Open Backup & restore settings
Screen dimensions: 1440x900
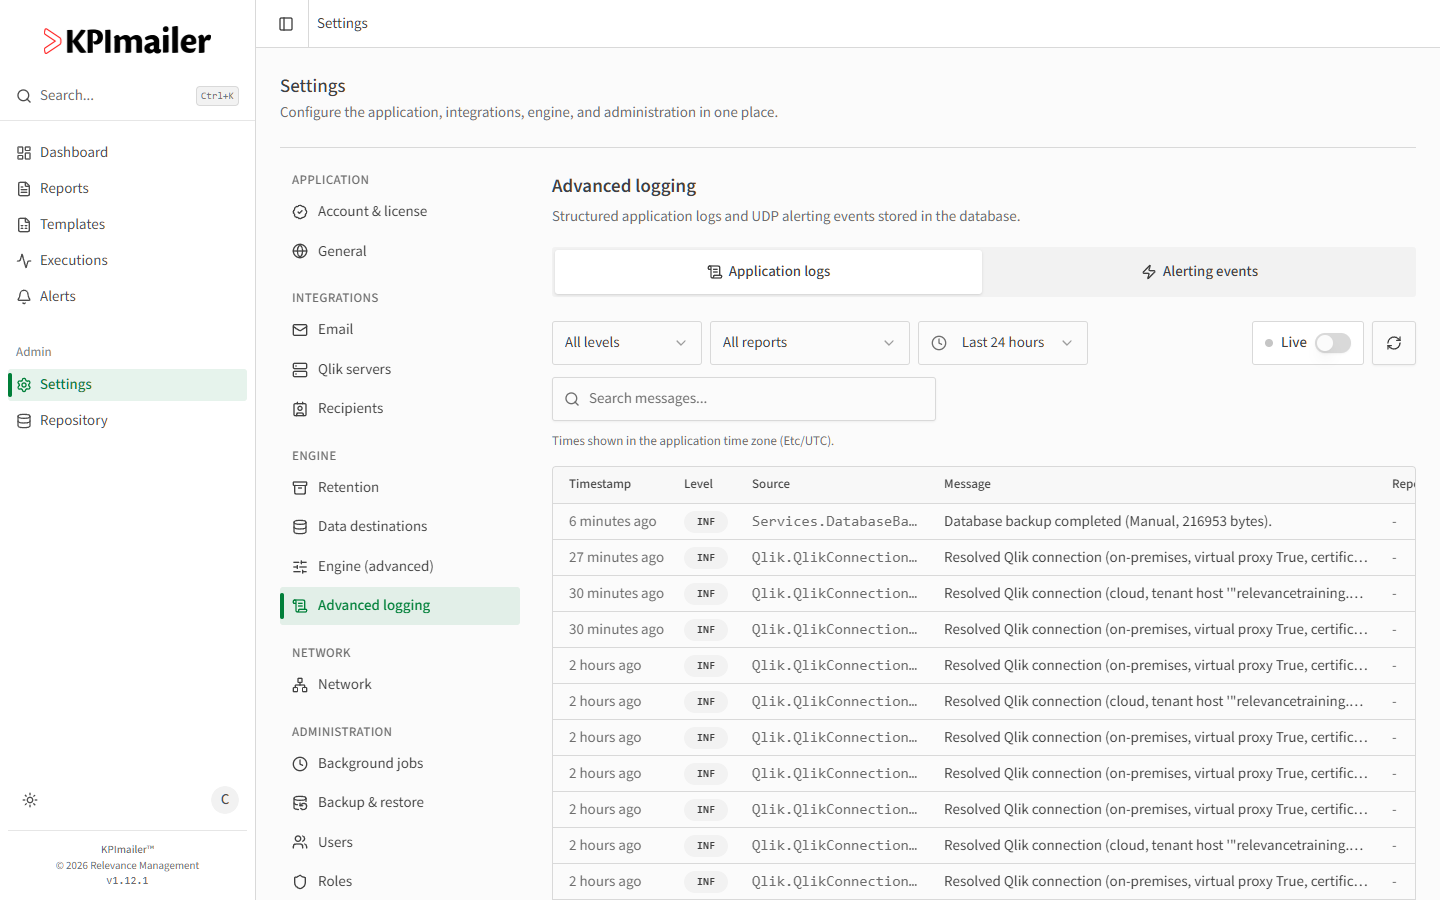[400, 802]
